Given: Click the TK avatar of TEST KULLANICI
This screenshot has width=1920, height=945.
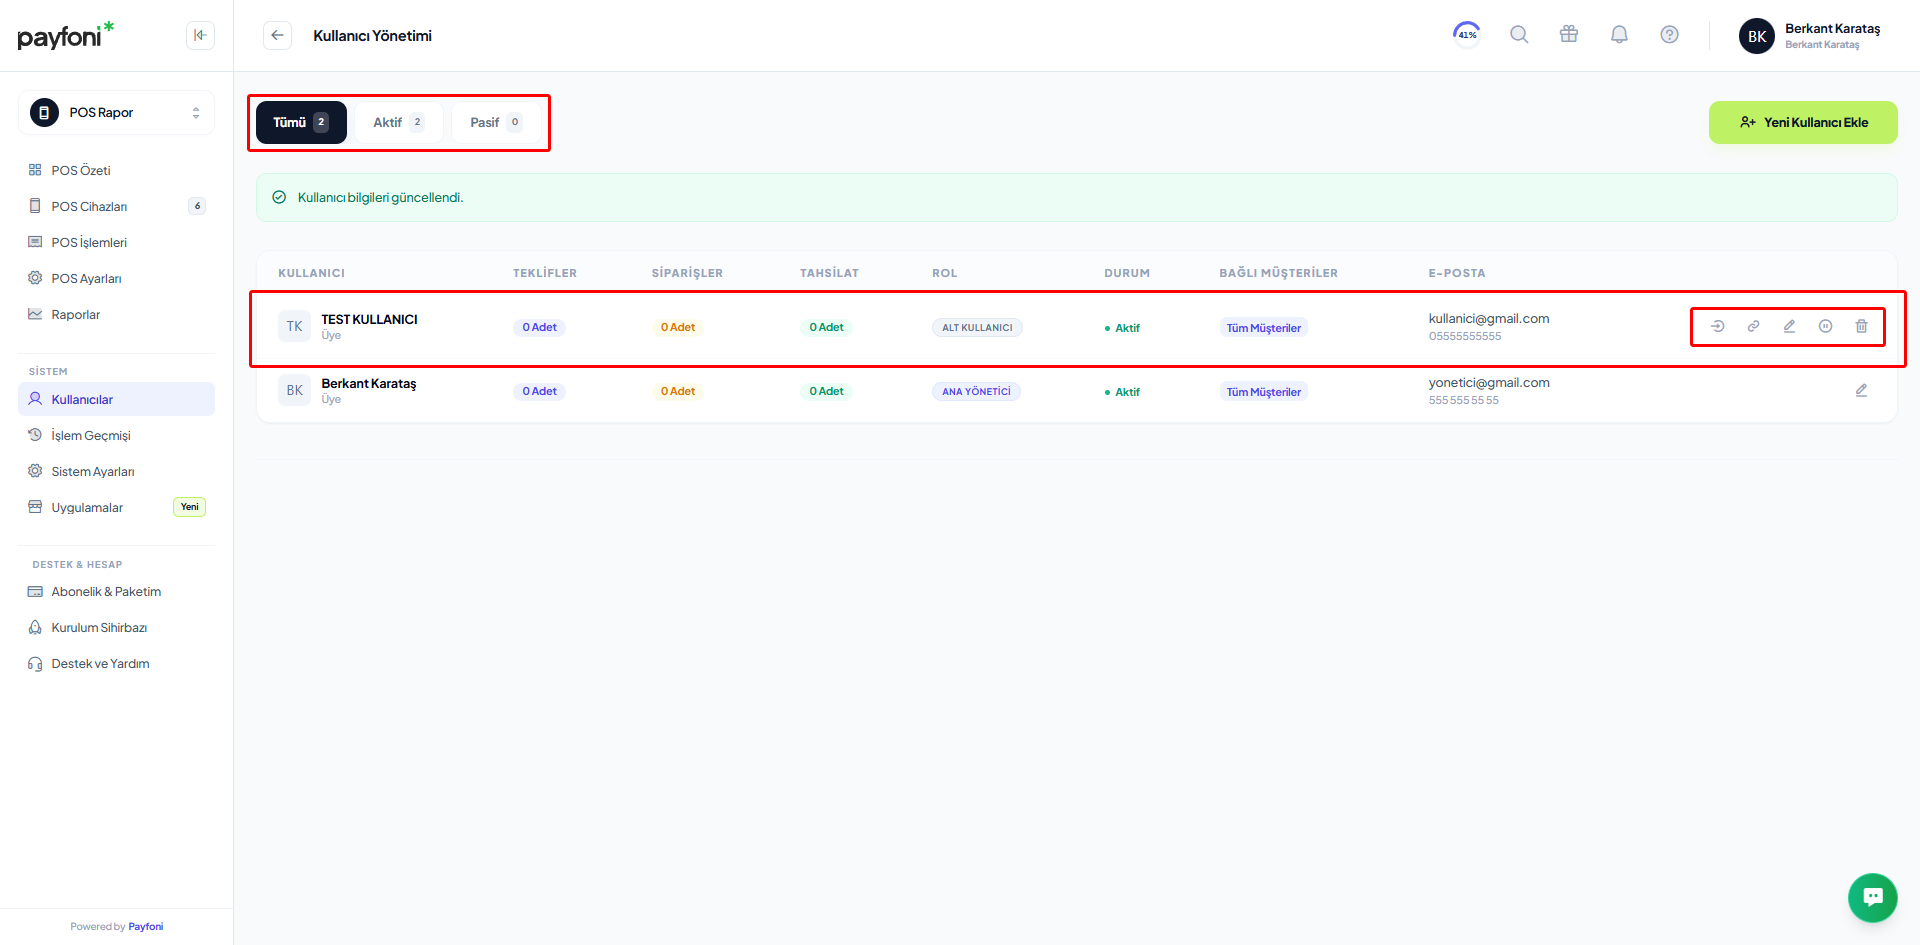Looking at the screenshot, I should pyautogui.click(x=294, y=326).
